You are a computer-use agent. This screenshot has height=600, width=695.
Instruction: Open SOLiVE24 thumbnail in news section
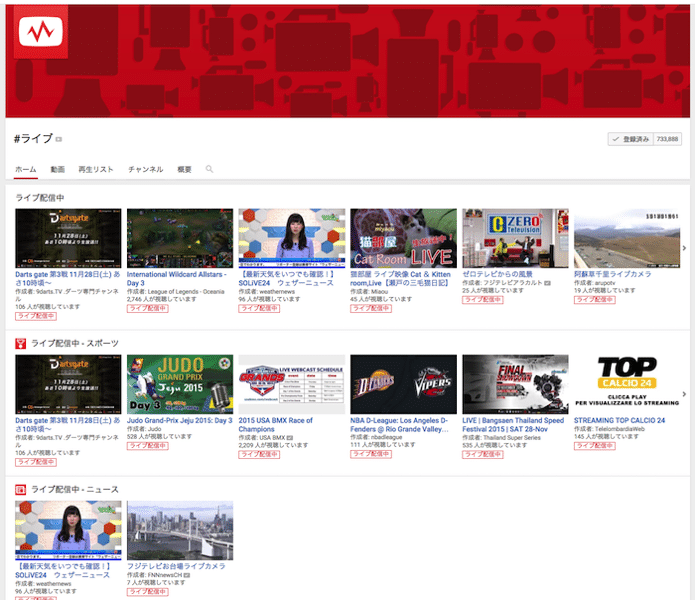(68, 530)
